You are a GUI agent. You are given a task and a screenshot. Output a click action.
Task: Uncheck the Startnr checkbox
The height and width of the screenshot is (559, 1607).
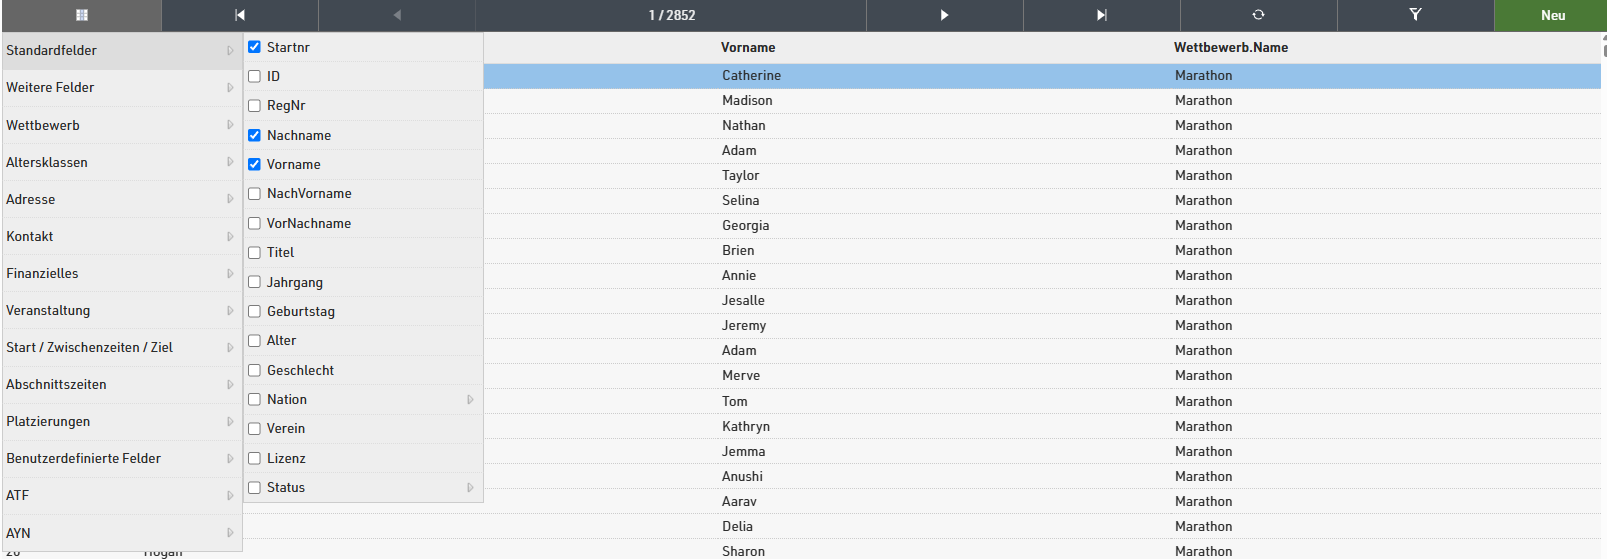pyautogui.click(x=255, y=47)
